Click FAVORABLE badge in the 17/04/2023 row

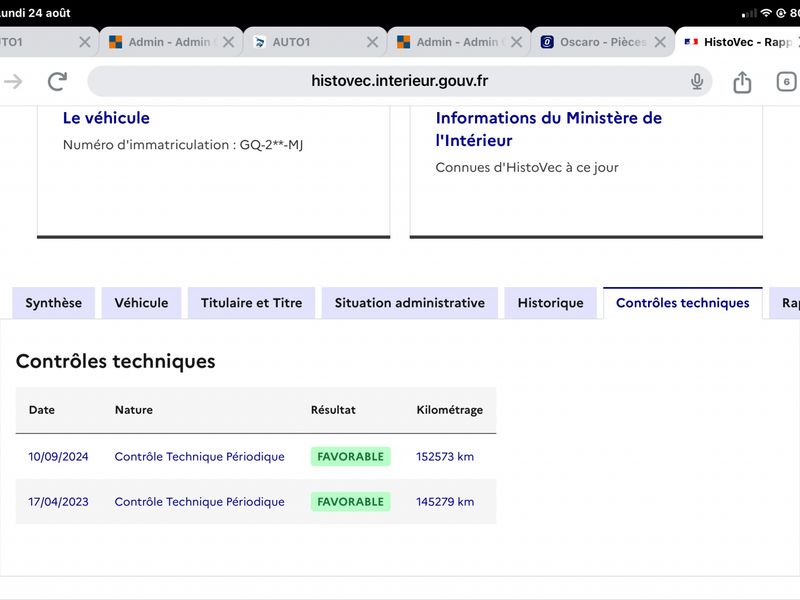coord(351,502)
